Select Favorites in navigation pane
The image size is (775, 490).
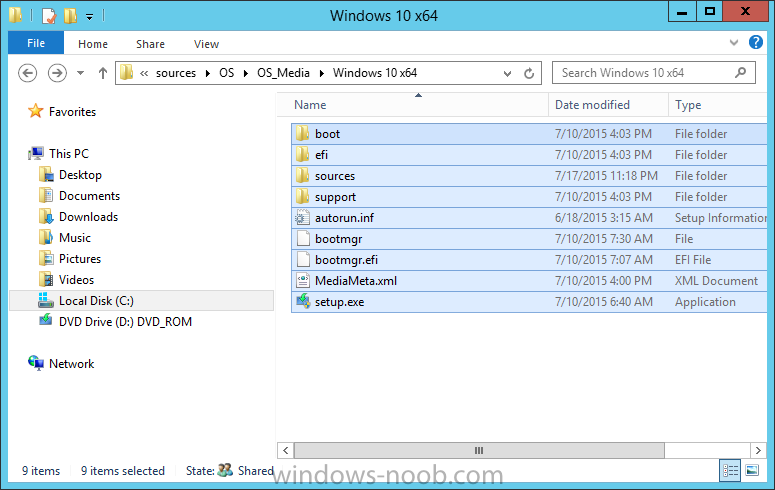(72, 112)
